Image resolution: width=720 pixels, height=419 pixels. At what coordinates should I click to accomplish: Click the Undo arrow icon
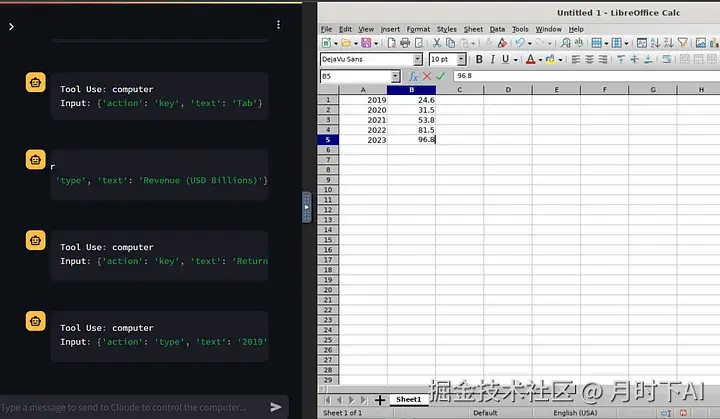[x=520, y=43]
